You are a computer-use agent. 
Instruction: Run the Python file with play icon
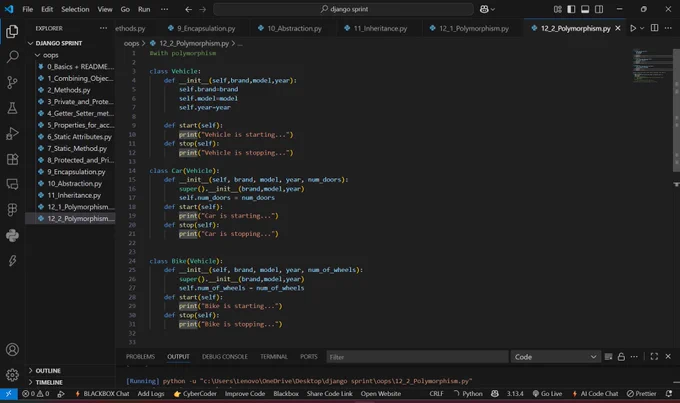point(633,28)
